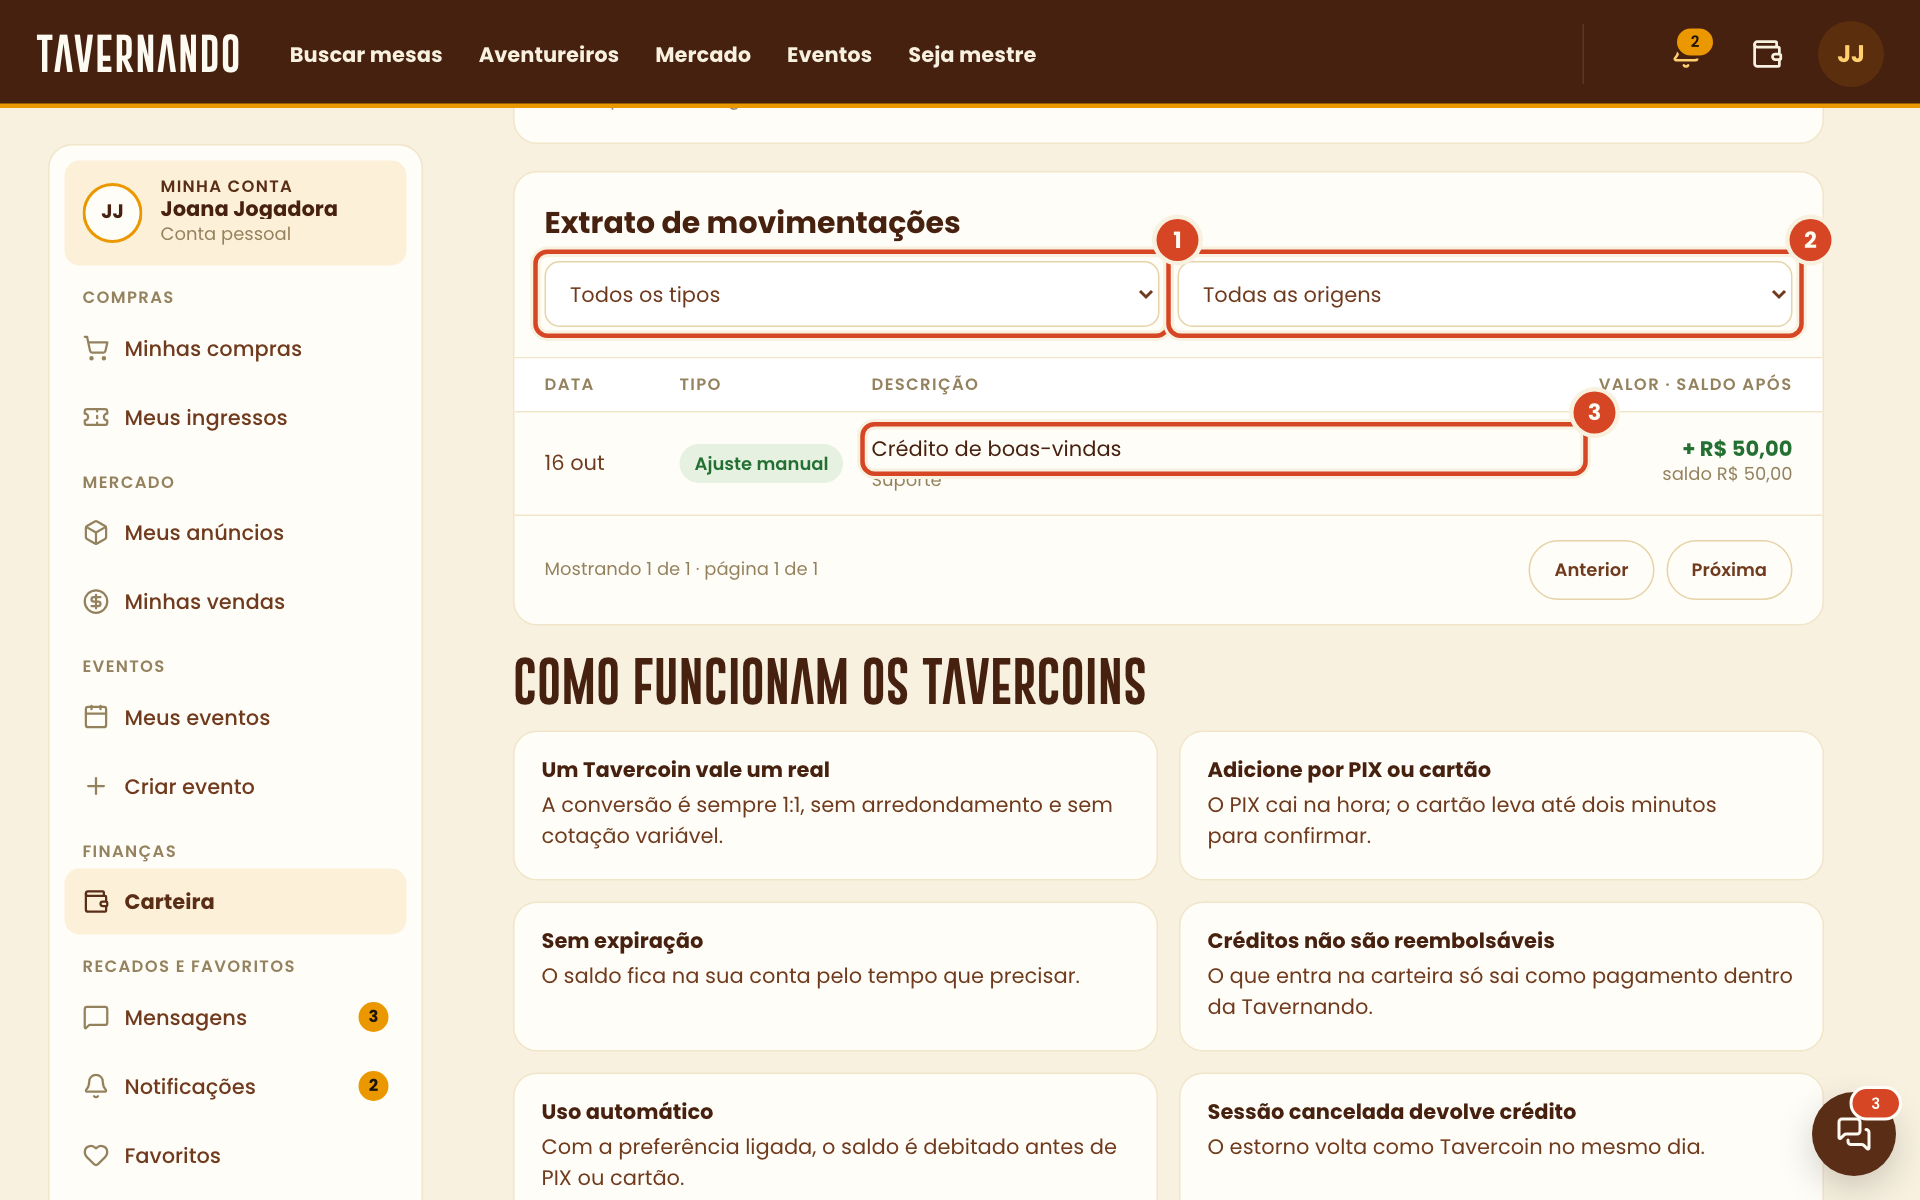Click the heart icon beside Favoritos
Viewport: 1920px width, 1200px height.
96,1155
